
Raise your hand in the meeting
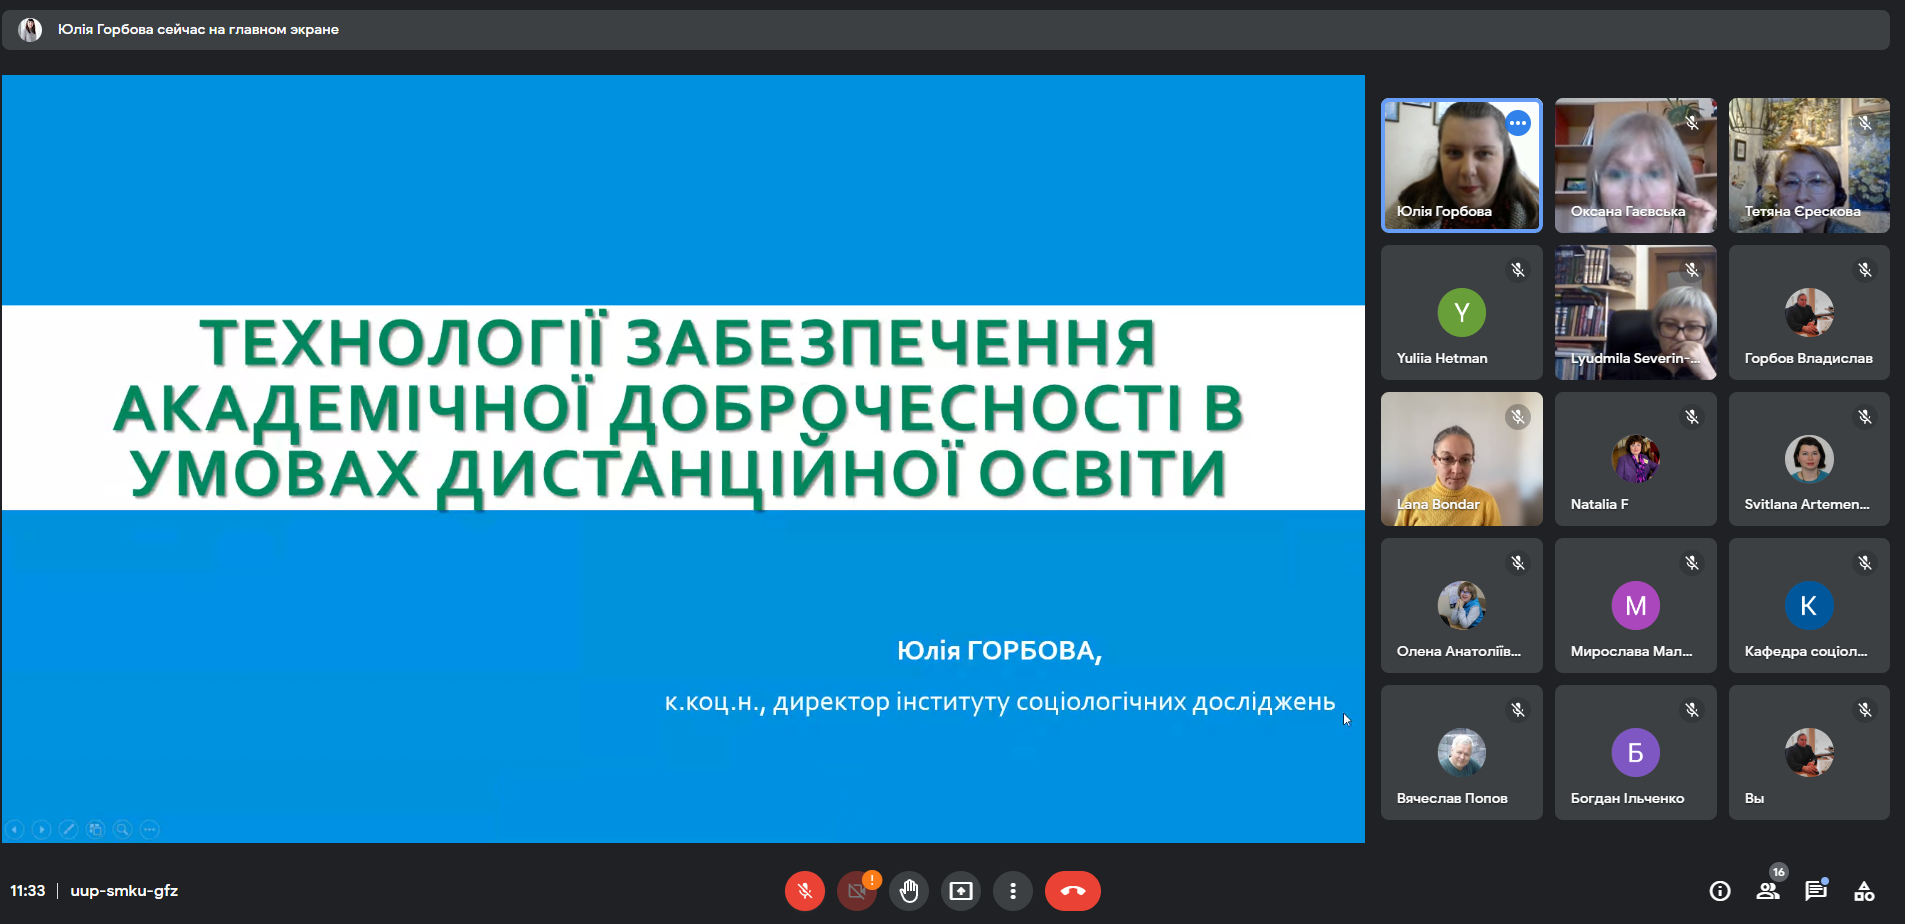(x=908, y=891)
